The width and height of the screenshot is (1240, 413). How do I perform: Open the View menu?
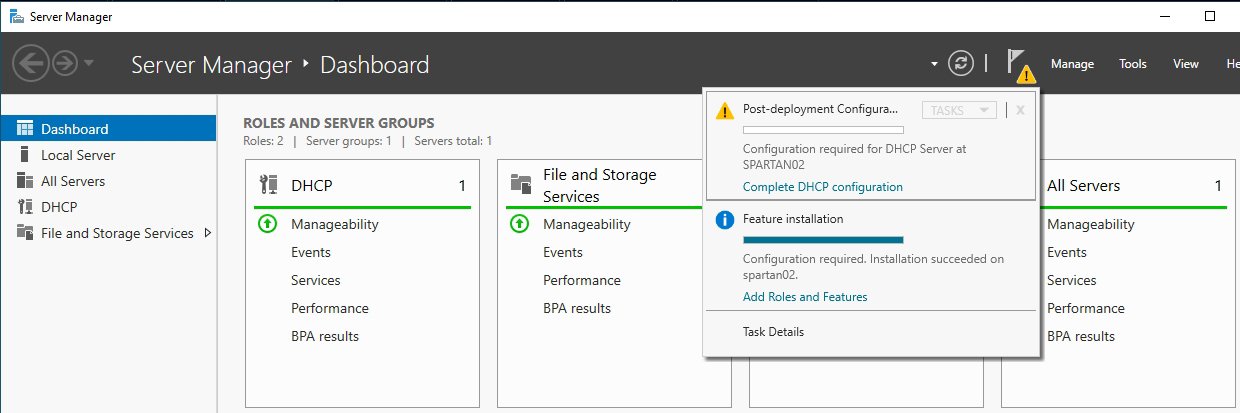pos(1185,64)
